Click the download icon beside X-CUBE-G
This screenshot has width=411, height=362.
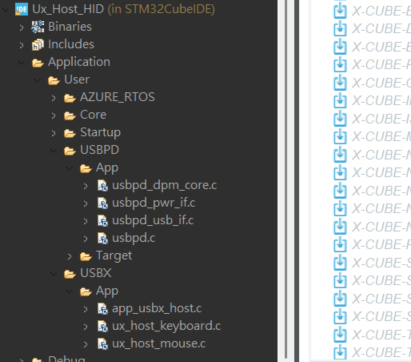point(340,83)
